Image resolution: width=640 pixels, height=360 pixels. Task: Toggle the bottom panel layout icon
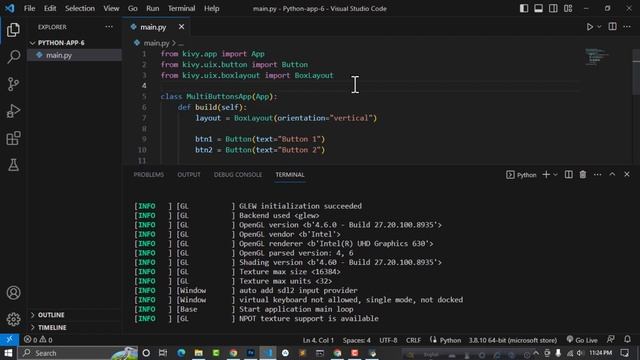coord(538,9)
